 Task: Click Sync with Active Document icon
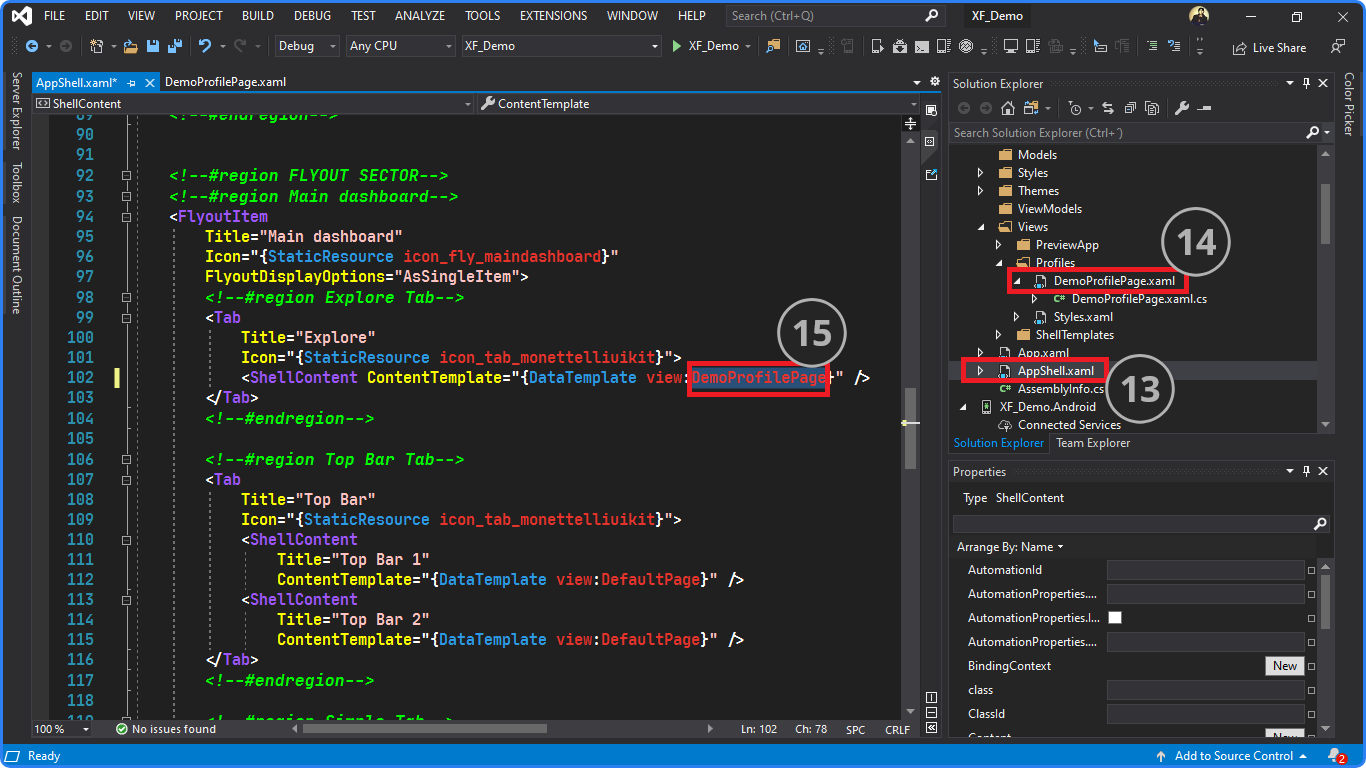click(x=1108, y=108)
